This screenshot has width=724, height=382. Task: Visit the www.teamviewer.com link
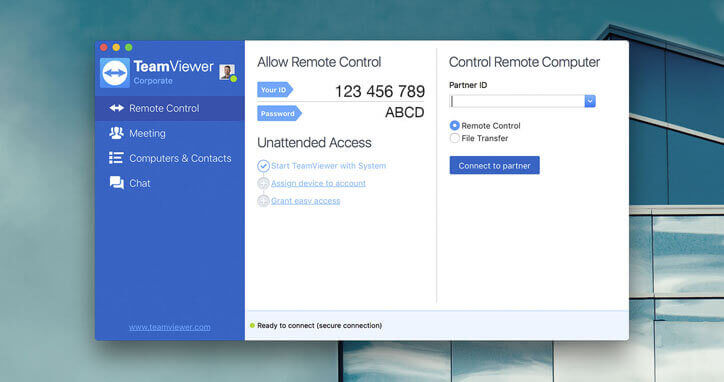tap(169, 327)
